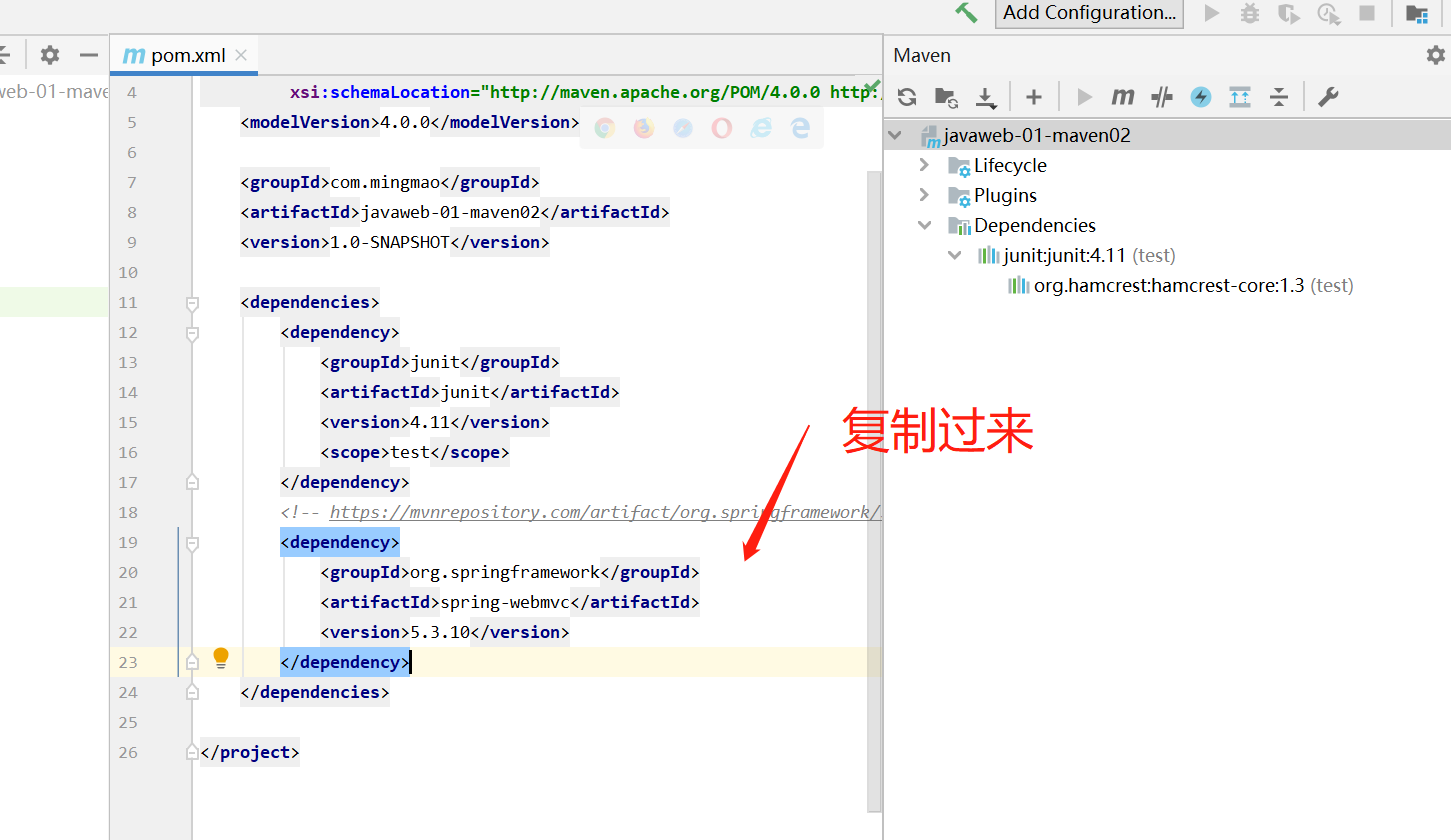This screenshot has width=1451, height=840.
Task: Click 1.0-SNAPSHOT version text
Action: point(390,242)
